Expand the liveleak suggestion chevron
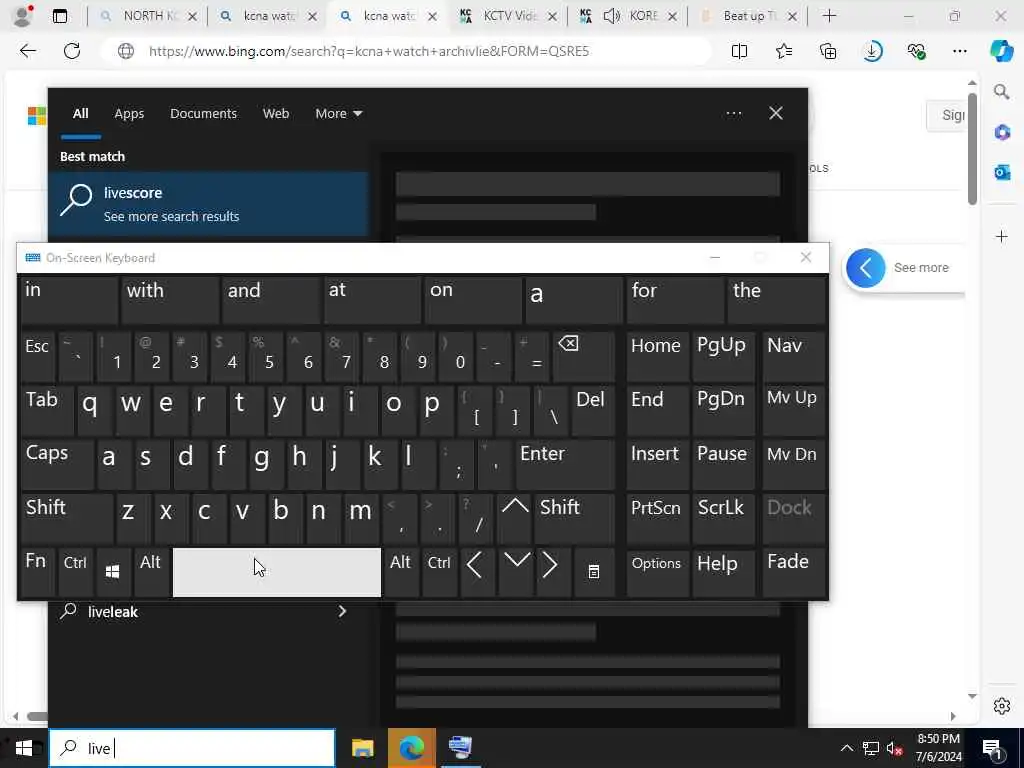The width and height of the screenshot is (1024, 768). pyautogui.click(x=342, y=611)
